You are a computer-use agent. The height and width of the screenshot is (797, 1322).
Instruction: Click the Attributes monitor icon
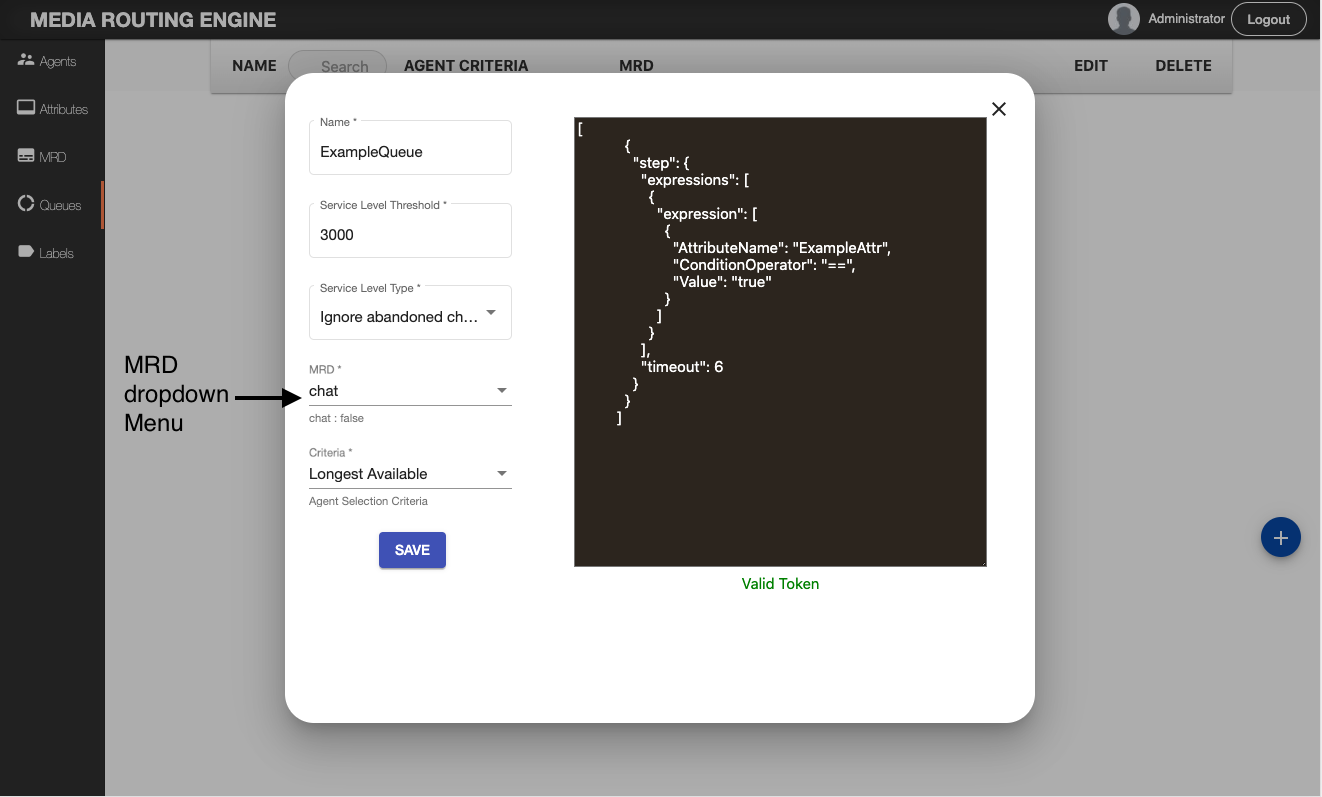26,108
